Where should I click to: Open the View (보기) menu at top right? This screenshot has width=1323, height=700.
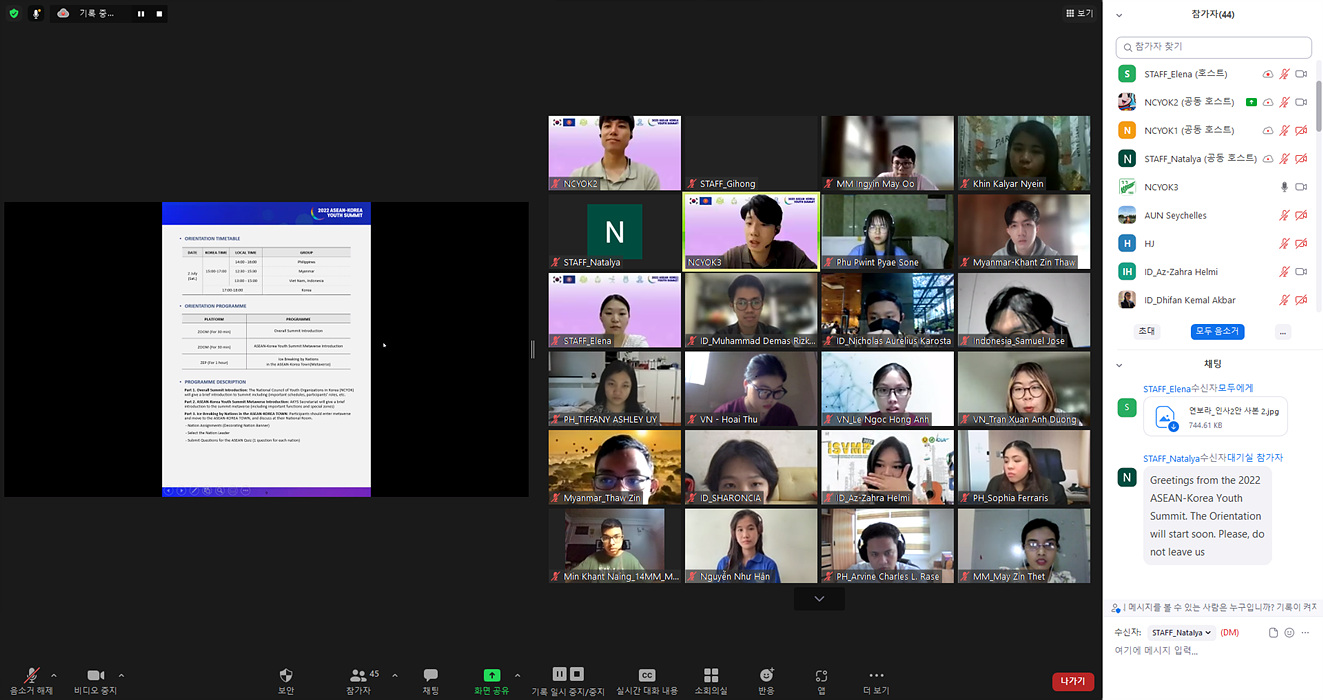click(1079, 14)
